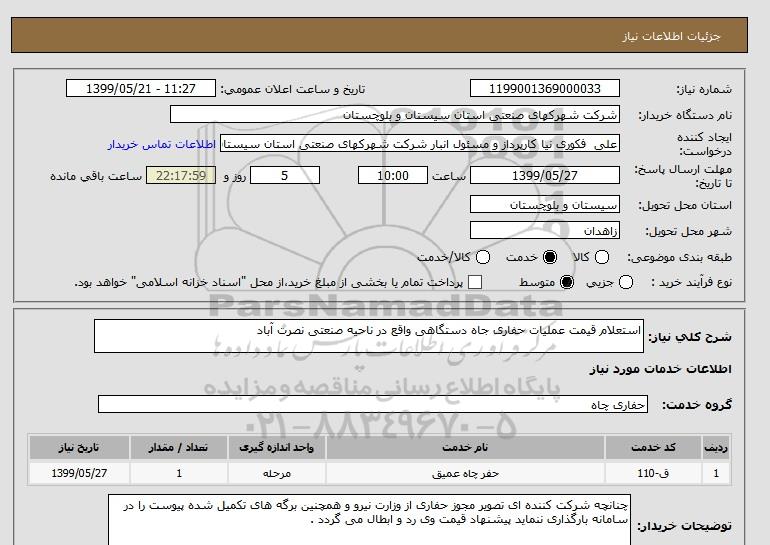Click the unit cell مرحله
The width and height of the screenshot is (770, 545).
click(276, 474)
